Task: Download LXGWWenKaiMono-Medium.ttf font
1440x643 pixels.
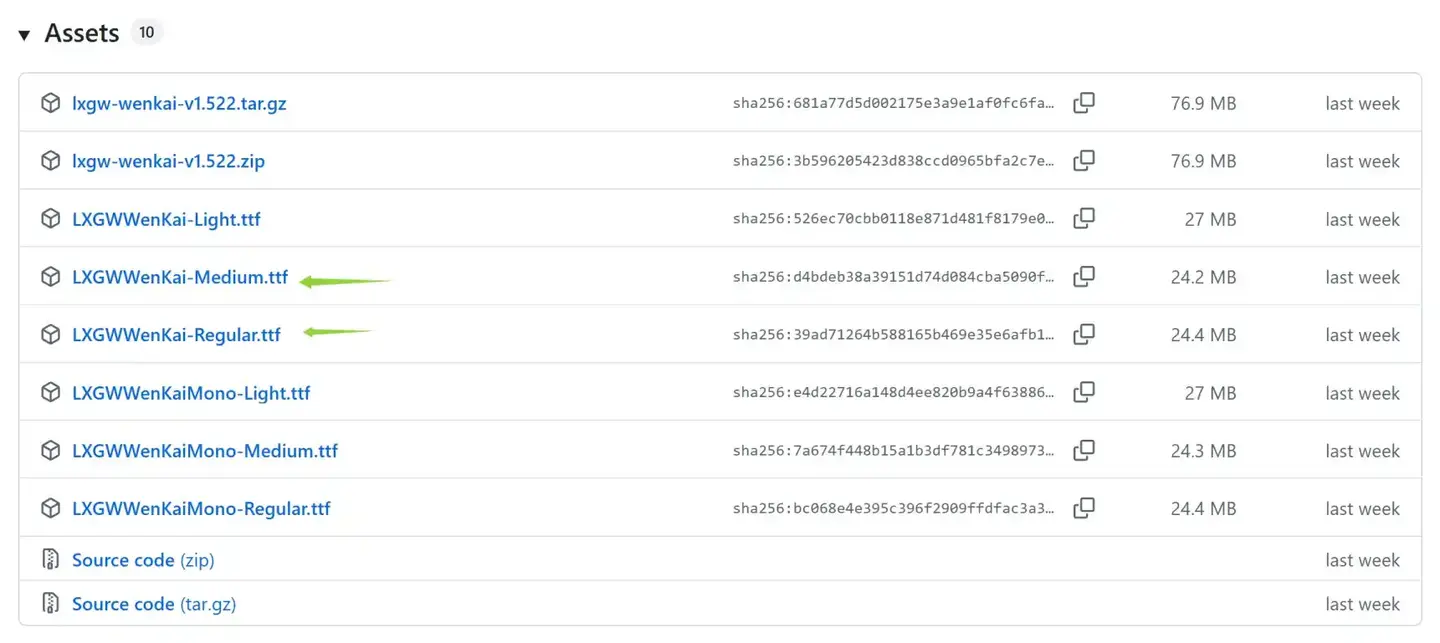Action: click(205, 451)
